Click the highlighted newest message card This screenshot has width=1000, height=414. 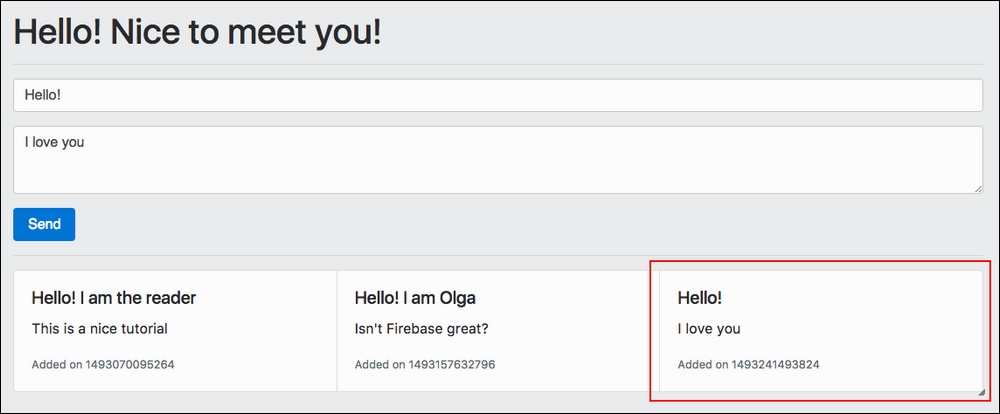821,331
